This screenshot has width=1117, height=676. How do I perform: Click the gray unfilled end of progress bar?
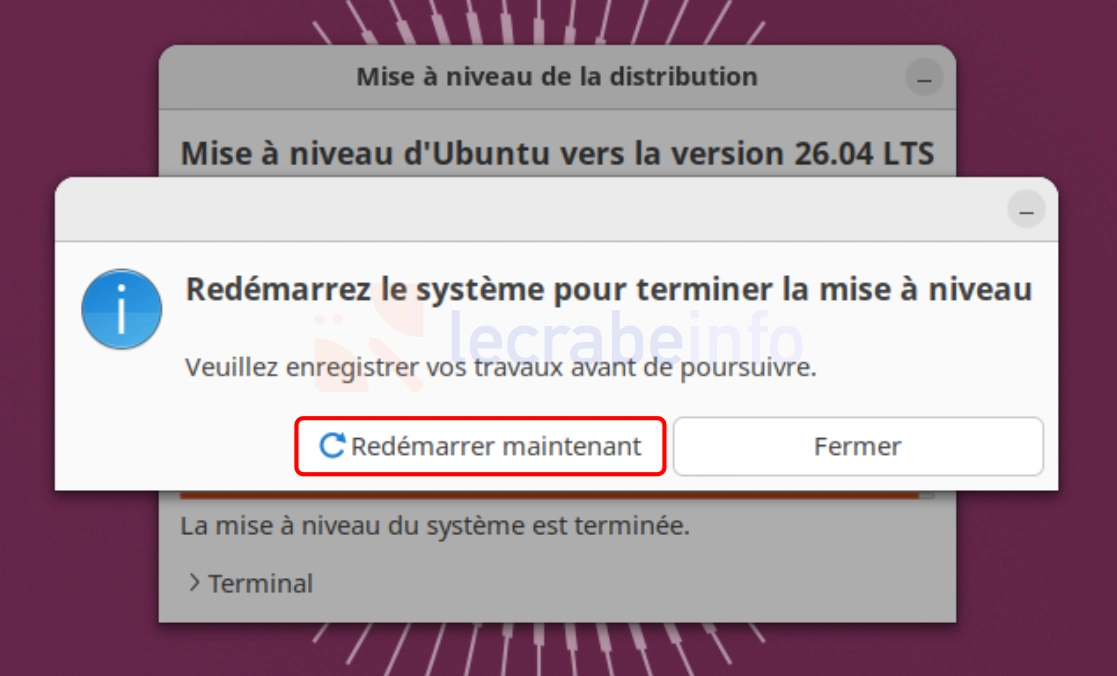[x=927, y=494]
